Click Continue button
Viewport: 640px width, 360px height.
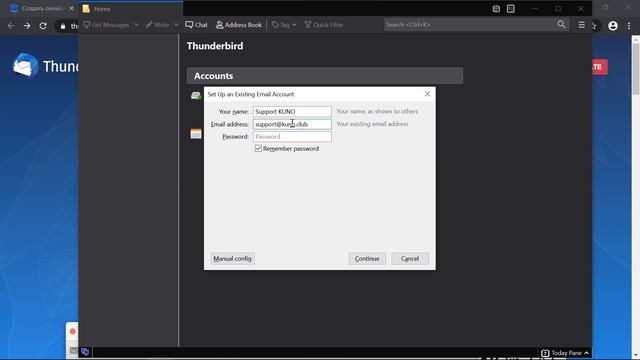[x=367, y=259]
